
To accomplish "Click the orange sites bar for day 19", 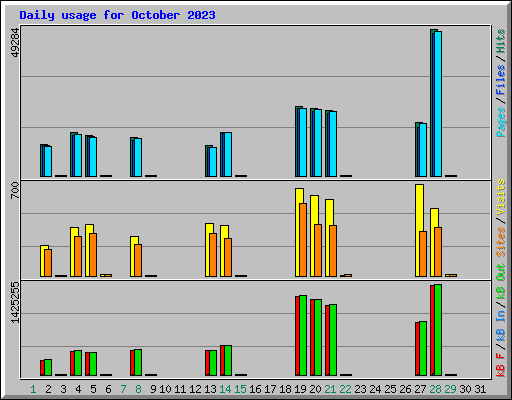I will 303,240.
